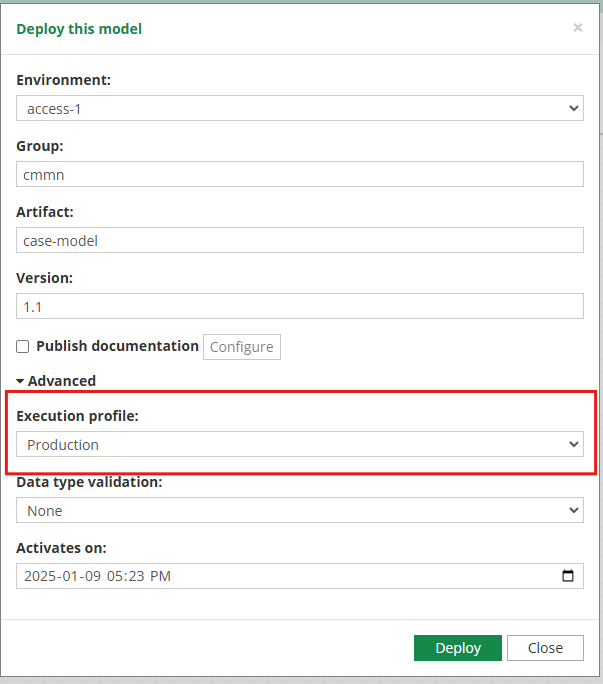Screen dimensions: 603x684
Task: Close the dialog using the X icon
Action: [x=577, y=28]
